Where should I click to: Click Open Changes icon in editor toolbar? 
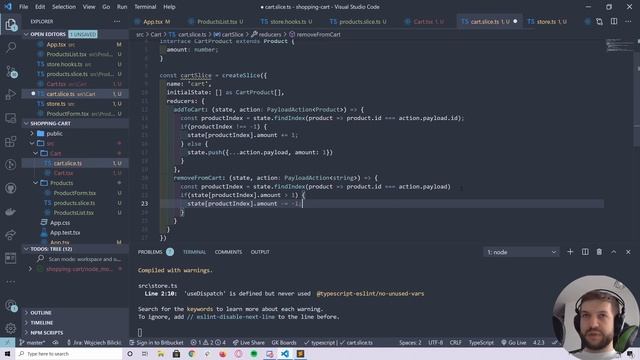(599, 22)
